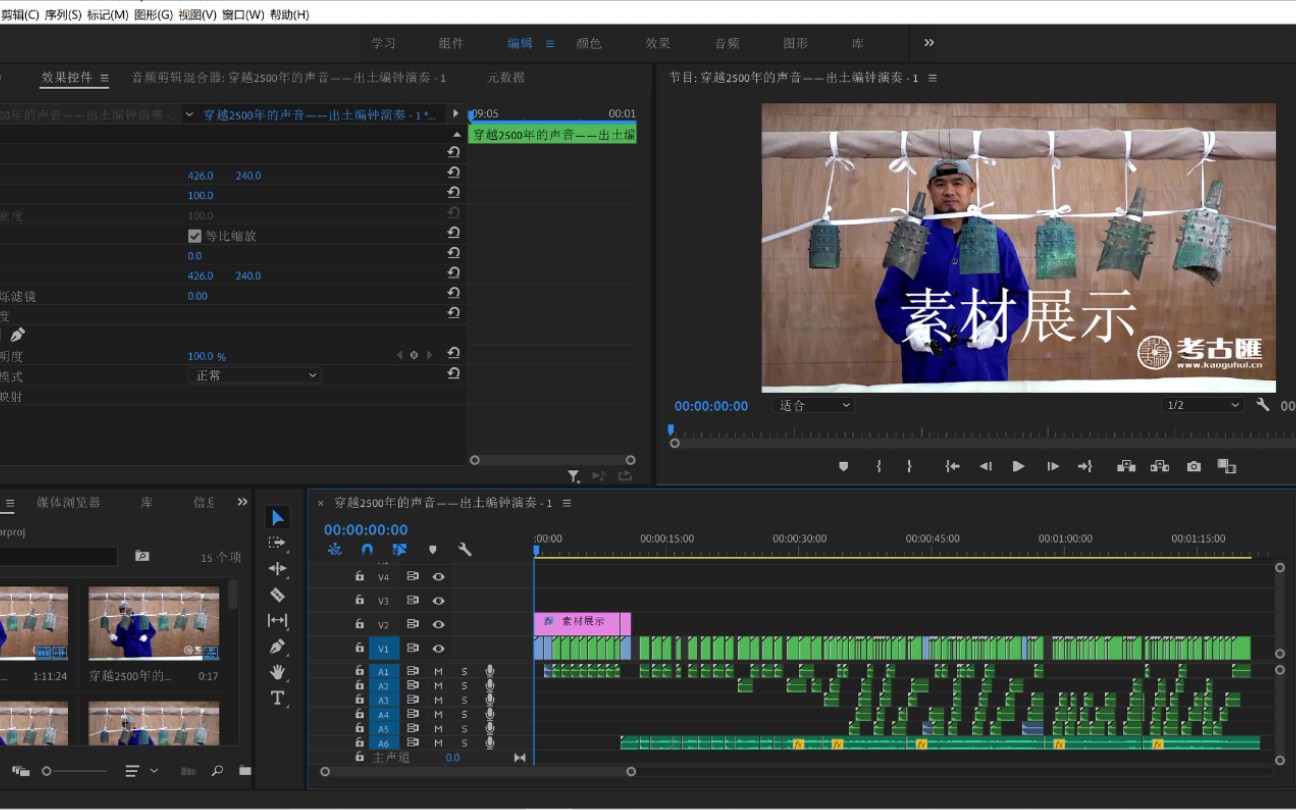Add marker in timeline header

click(432, 549)
